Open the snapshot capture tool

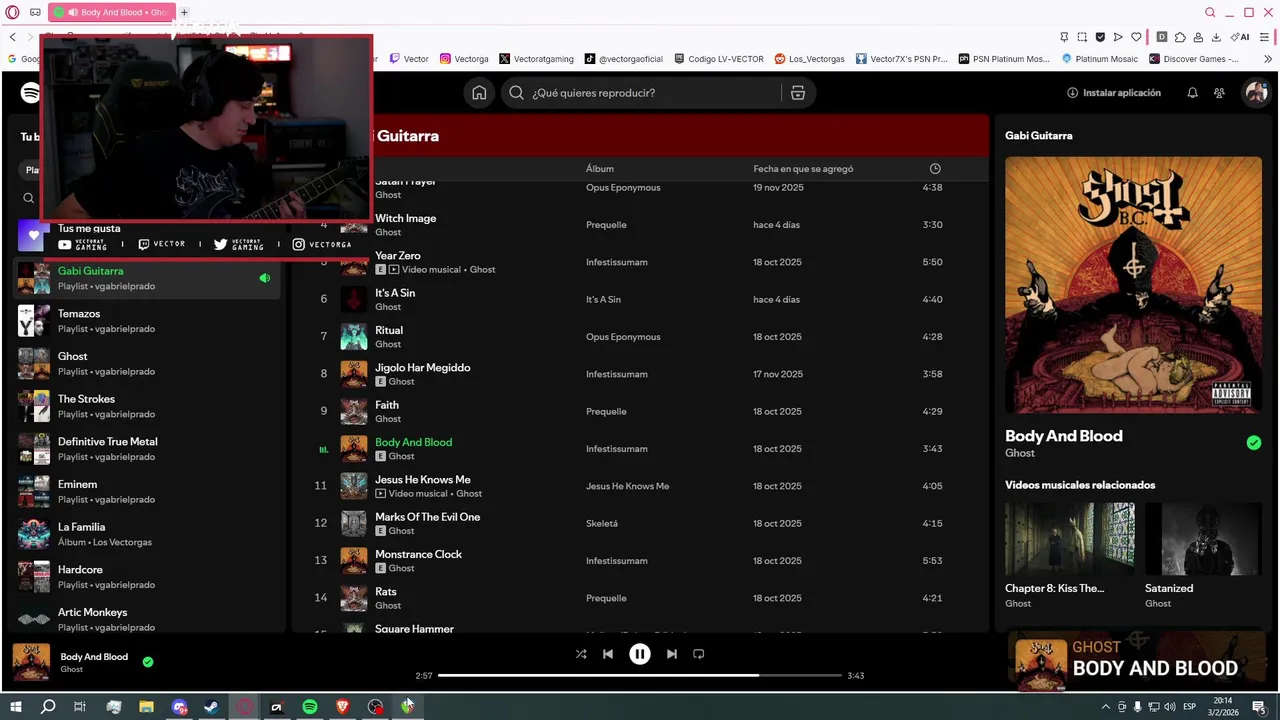pos(1083,37)
